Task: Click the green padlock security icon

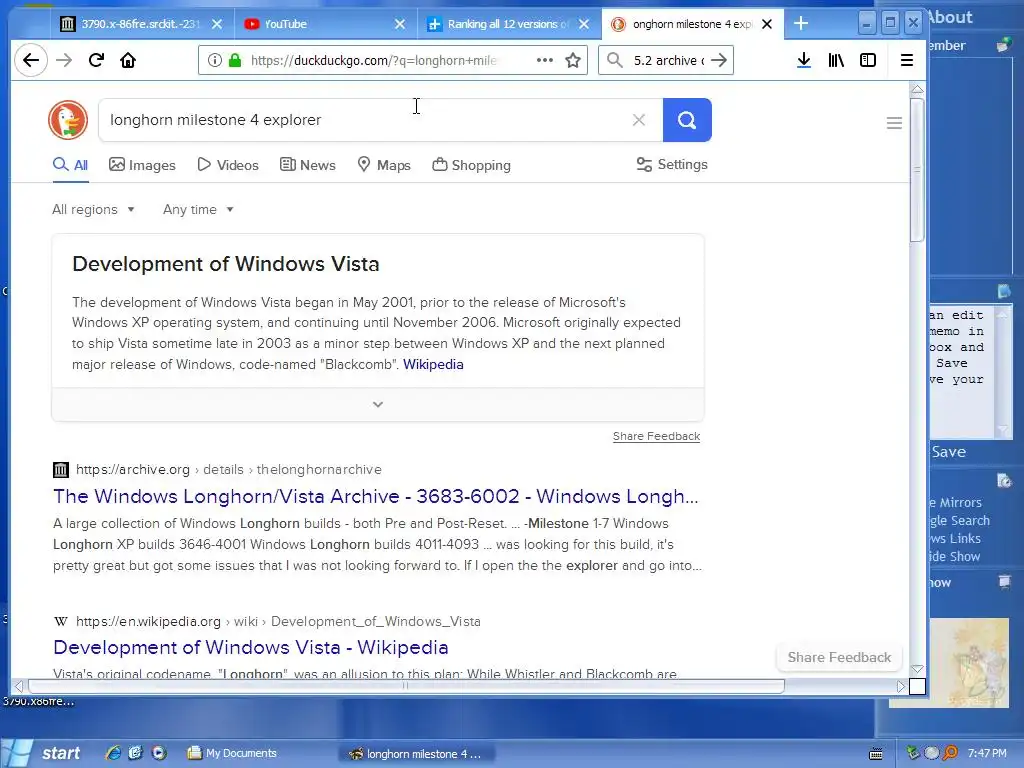Action: (234, 60)
